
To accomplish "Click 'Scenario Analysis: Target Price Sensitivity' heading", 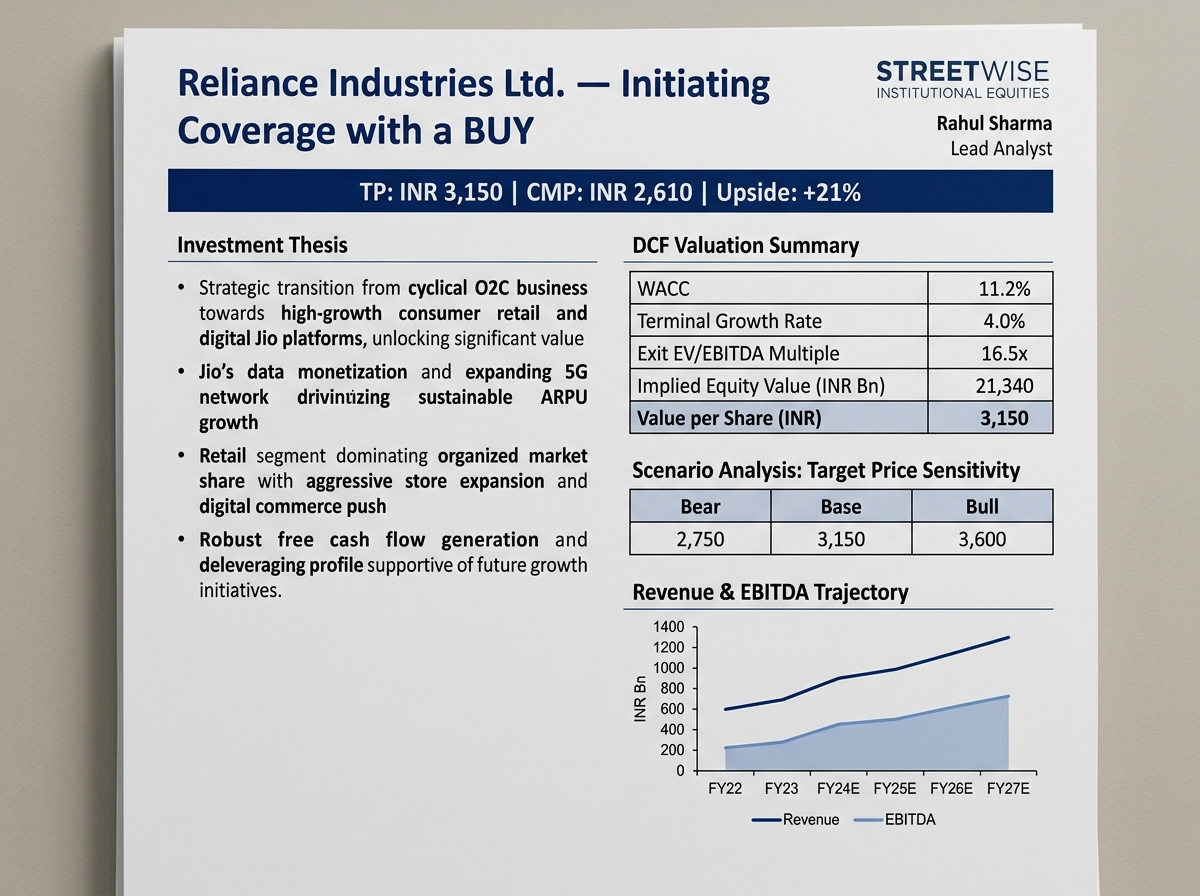I will pyautogui.click(x=826, y=469).
